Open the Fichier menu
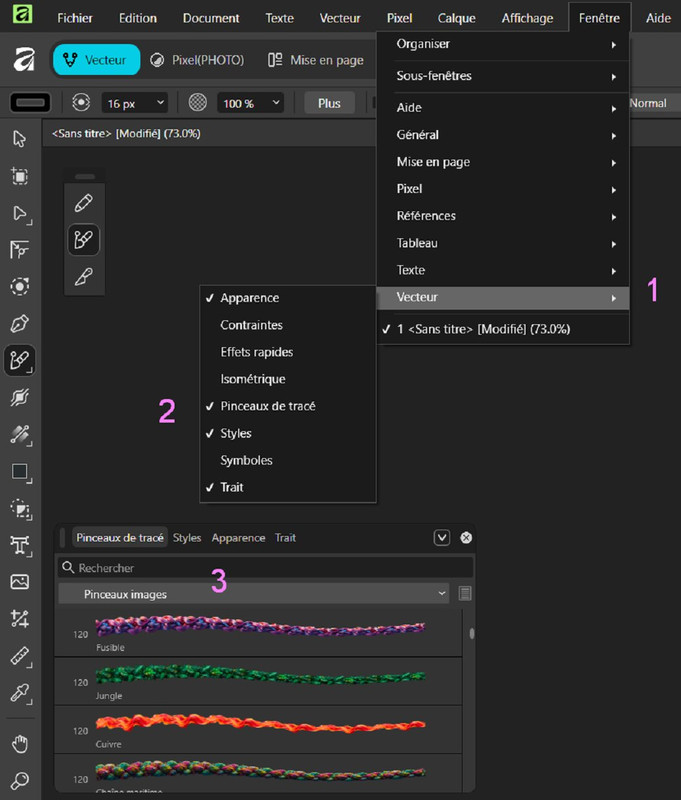 coord(75,18)
